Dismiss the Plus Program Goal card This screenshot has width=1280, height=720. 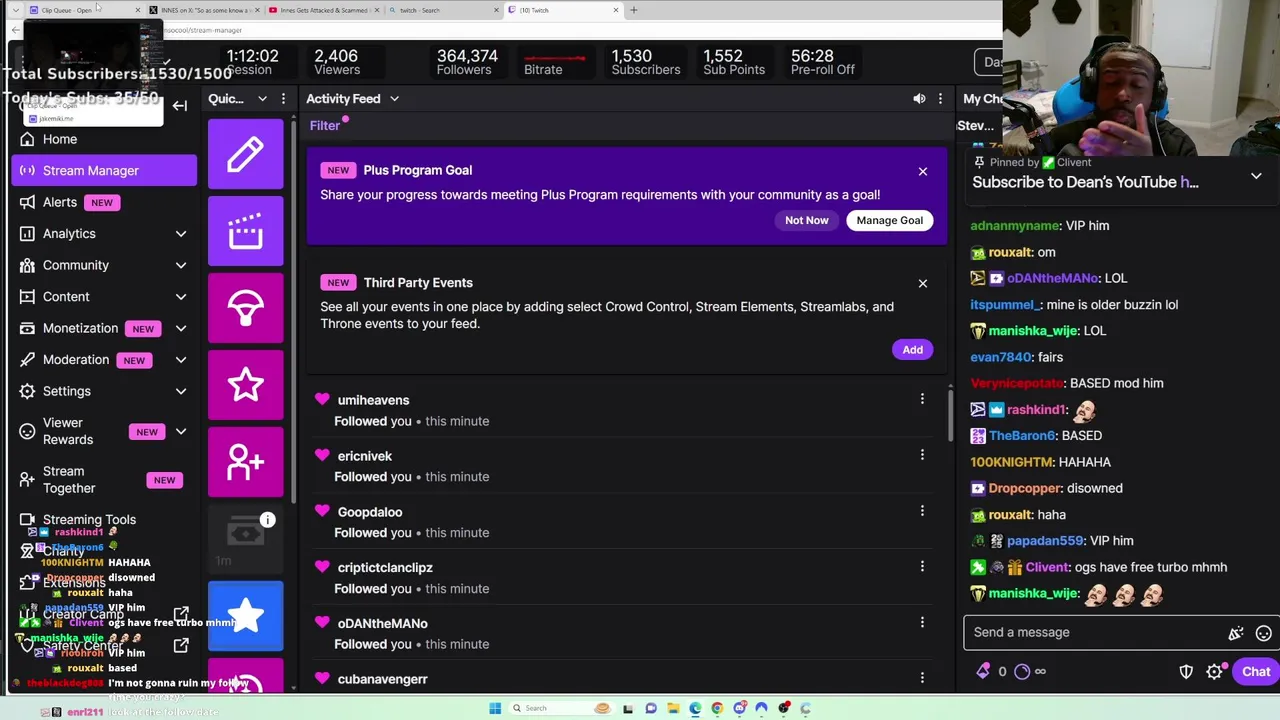(x=922, y=171)
